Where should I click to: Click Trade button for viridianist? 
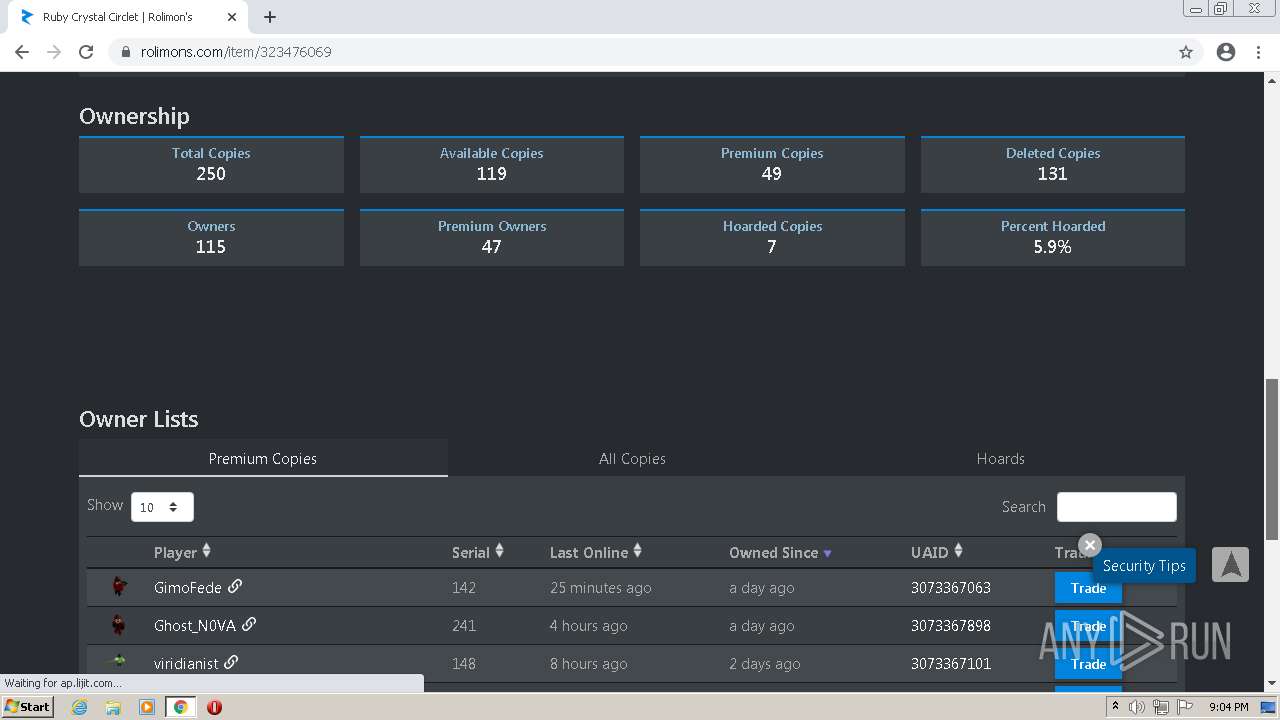1088,663
